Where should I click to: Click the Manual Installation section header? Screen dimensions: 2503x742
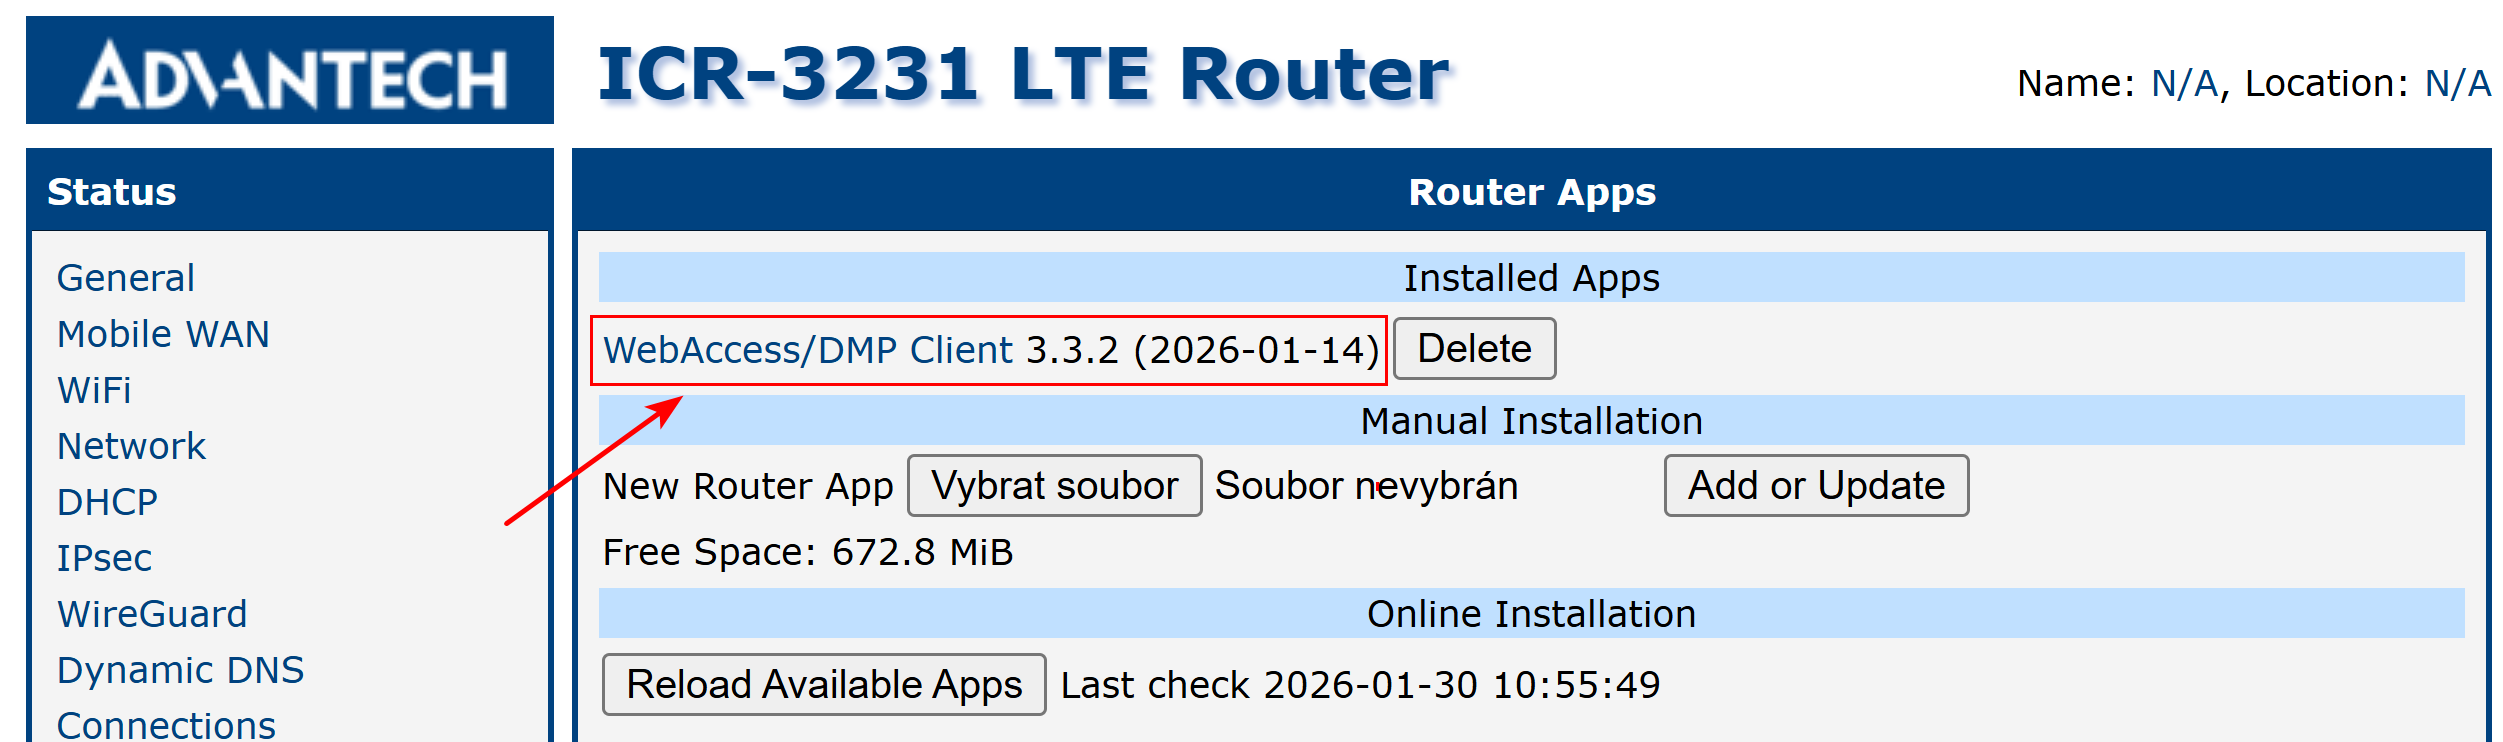point(1531,420)
